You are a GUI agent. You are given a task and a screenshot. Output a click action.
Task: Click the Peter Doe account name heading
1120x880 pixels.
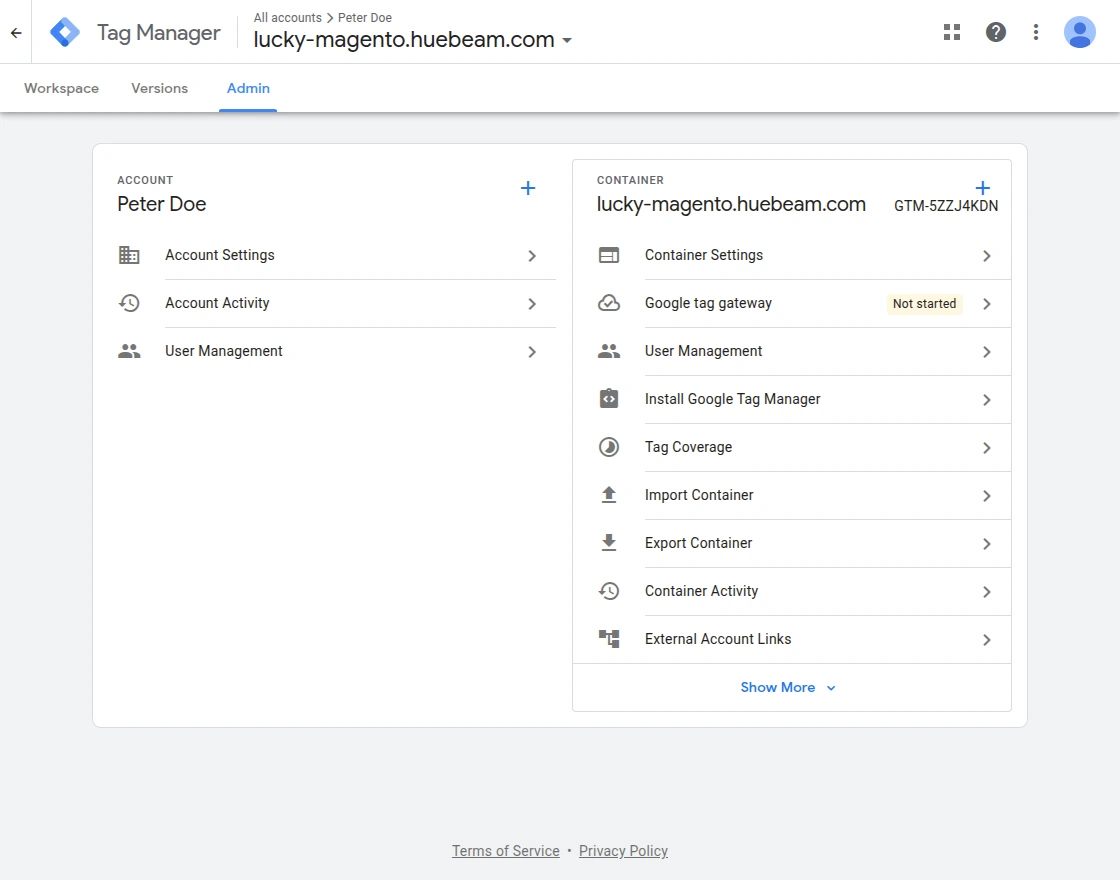pyautogui.click(x=161, y=204)
